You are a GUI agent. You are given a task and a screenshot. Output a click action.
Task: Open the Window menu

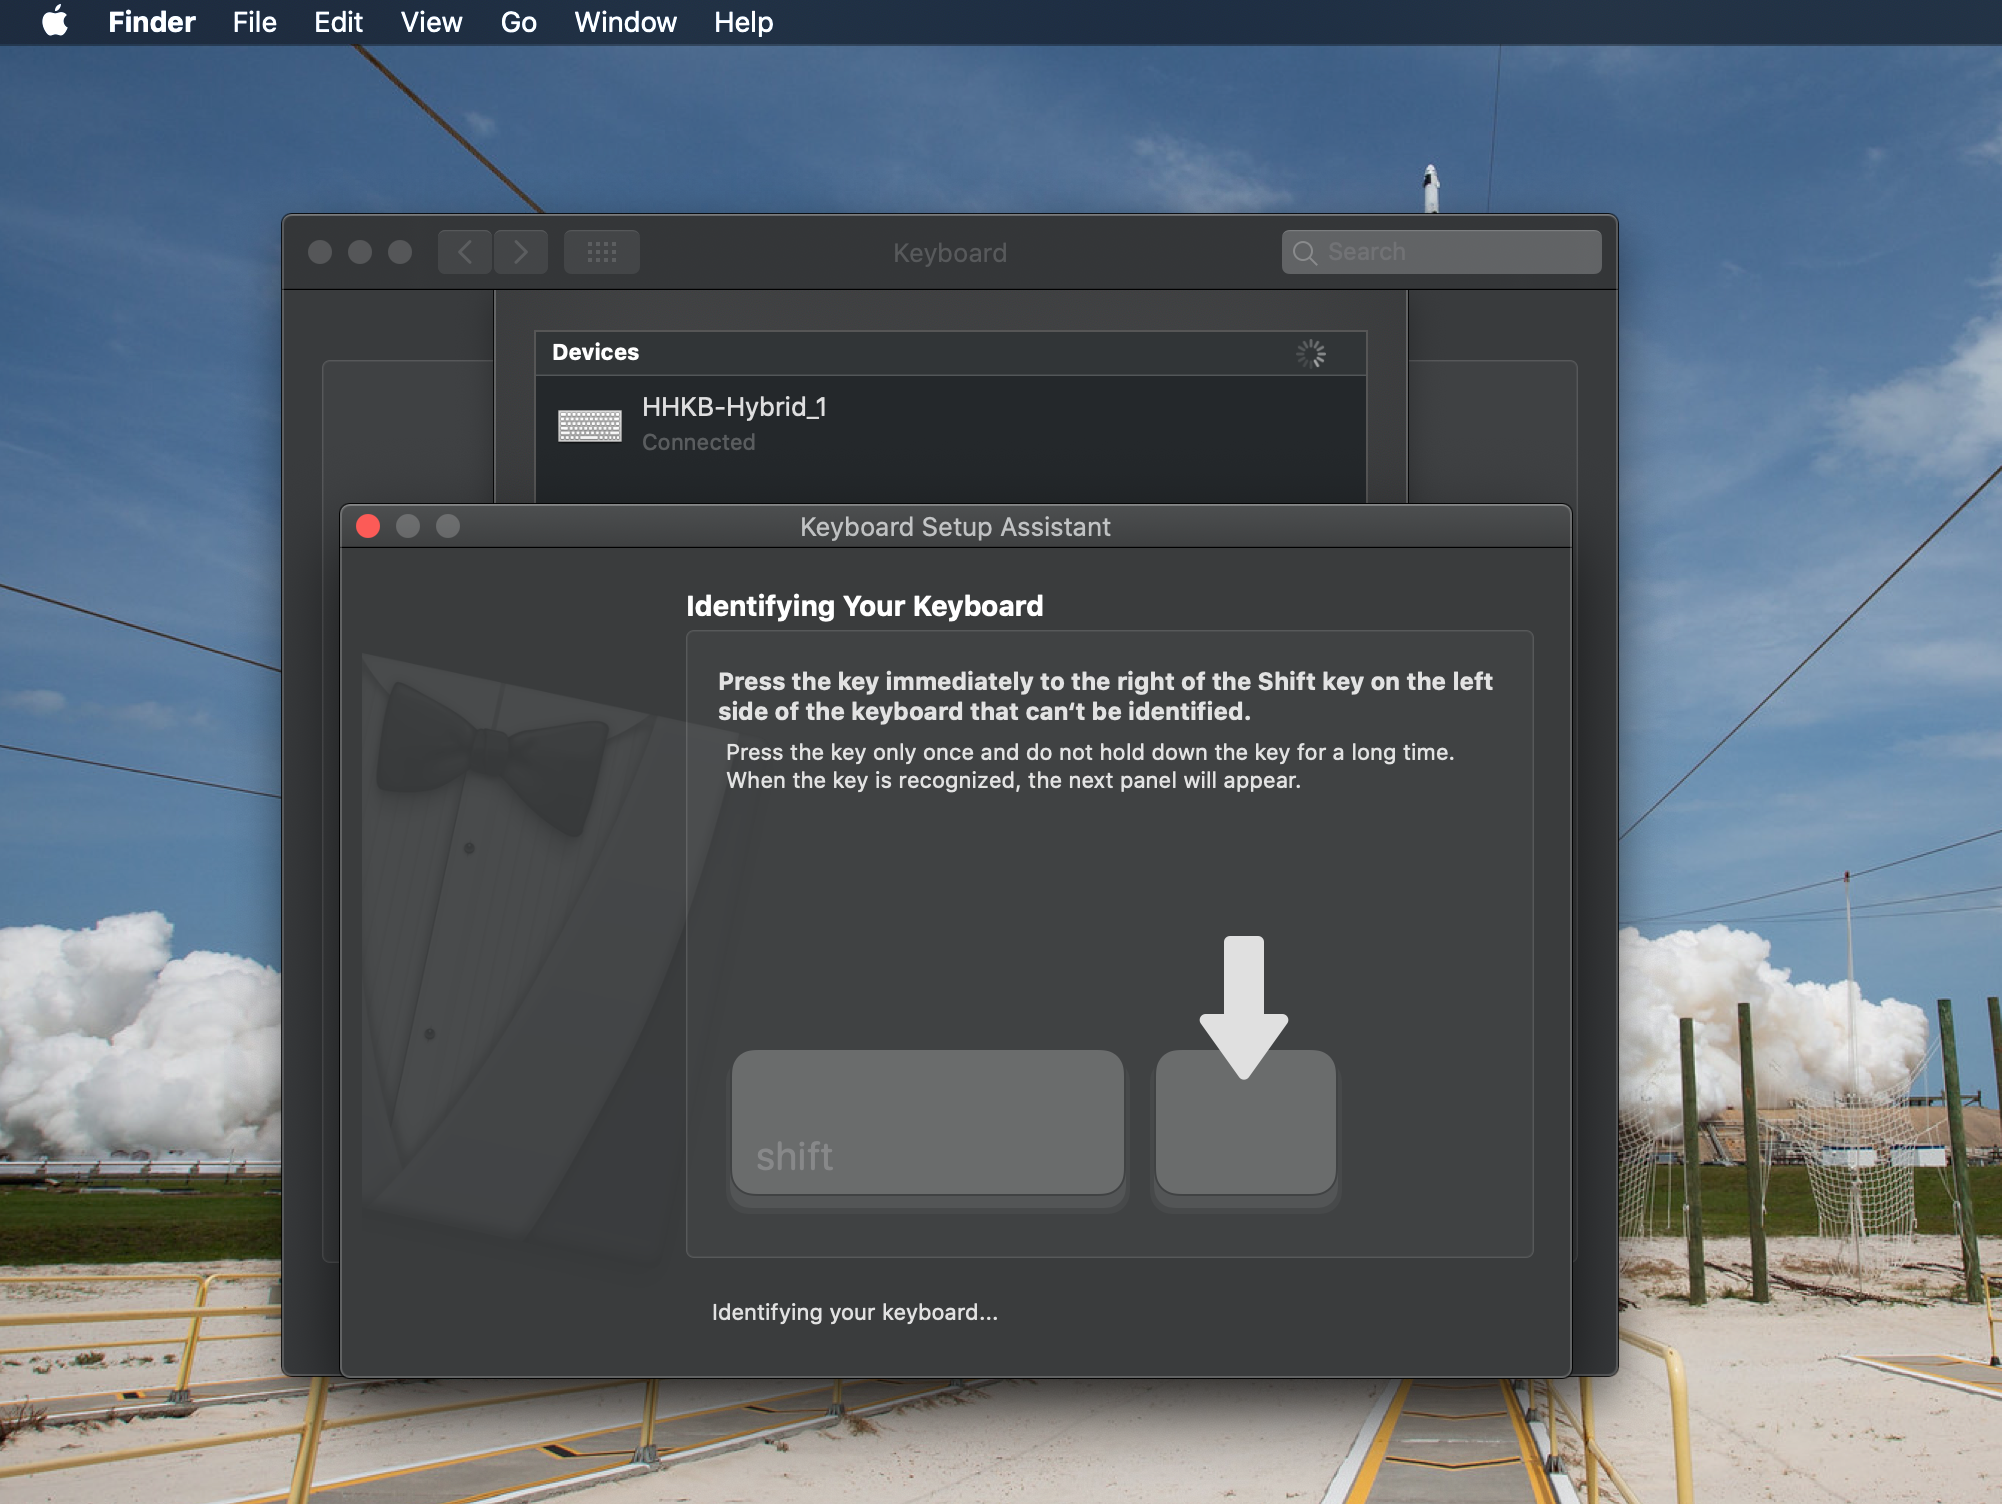625,22
